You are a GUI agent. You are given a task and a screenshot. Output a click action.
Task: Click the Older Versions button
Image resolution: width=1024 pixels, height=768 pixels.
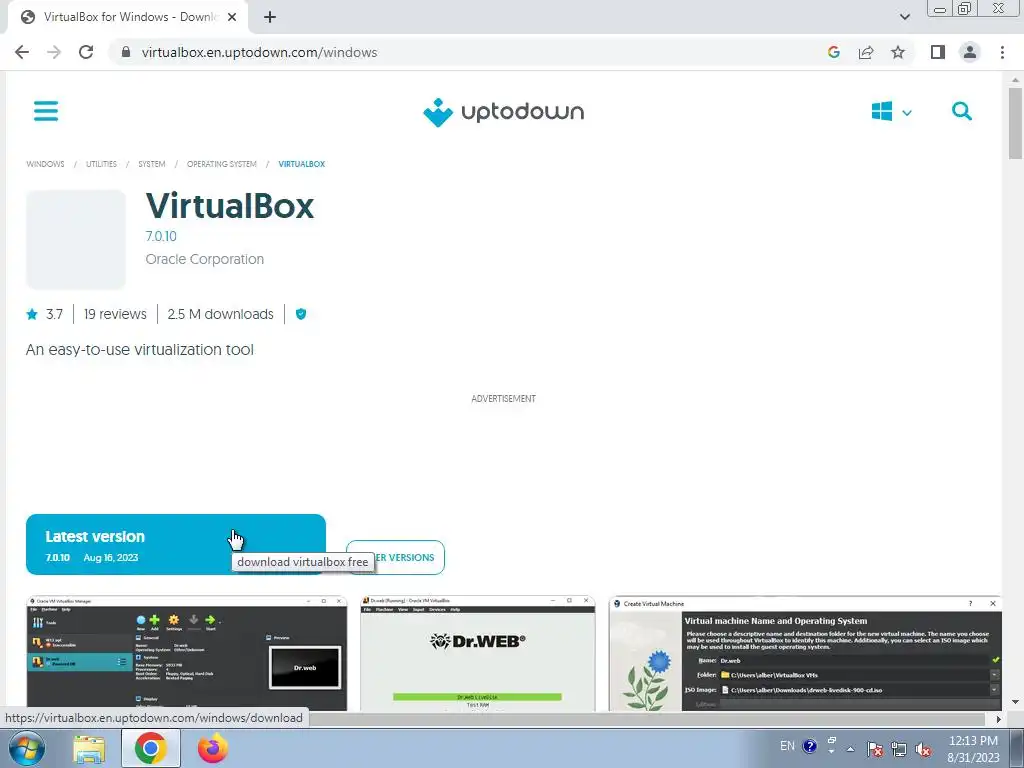click(x=395, y=558)
